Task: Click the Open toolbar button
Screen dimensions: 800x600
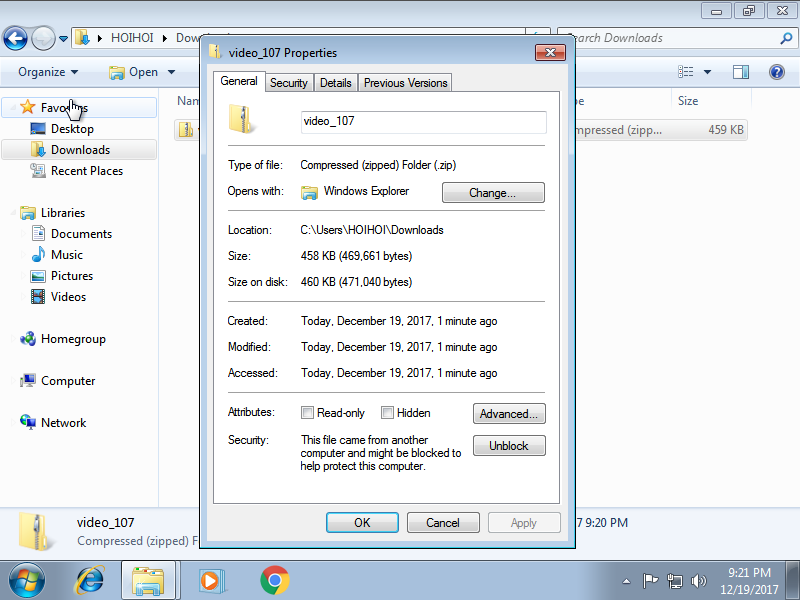Action: 134,72
